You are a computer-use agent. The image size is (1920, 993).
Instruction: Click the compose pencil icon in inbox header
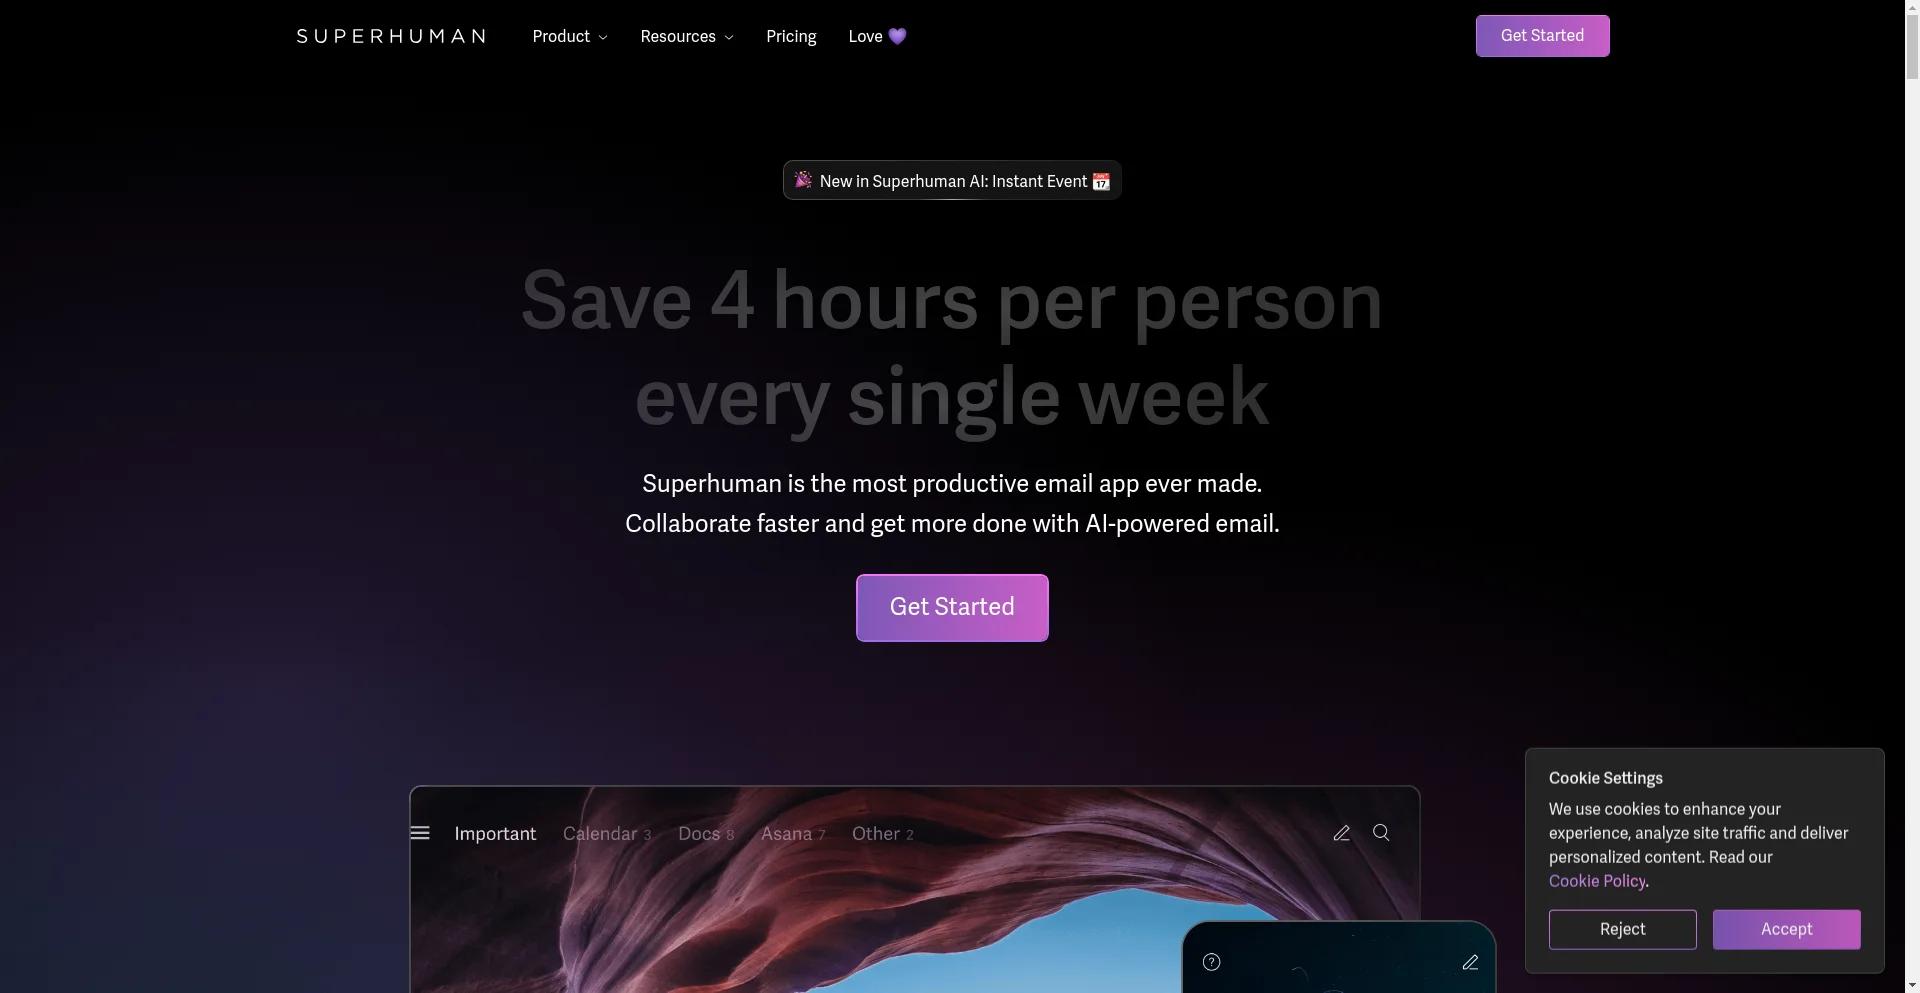[1341, 833]
